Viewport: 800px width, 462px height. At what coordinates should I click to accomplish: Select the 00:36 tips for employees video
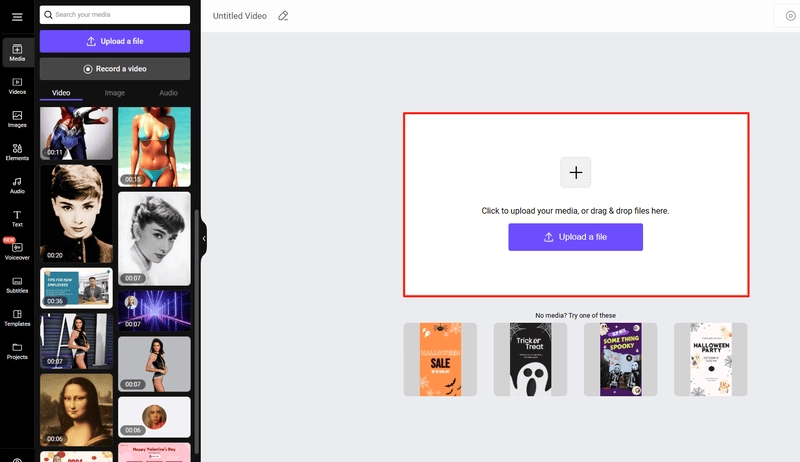click(77, 288)
